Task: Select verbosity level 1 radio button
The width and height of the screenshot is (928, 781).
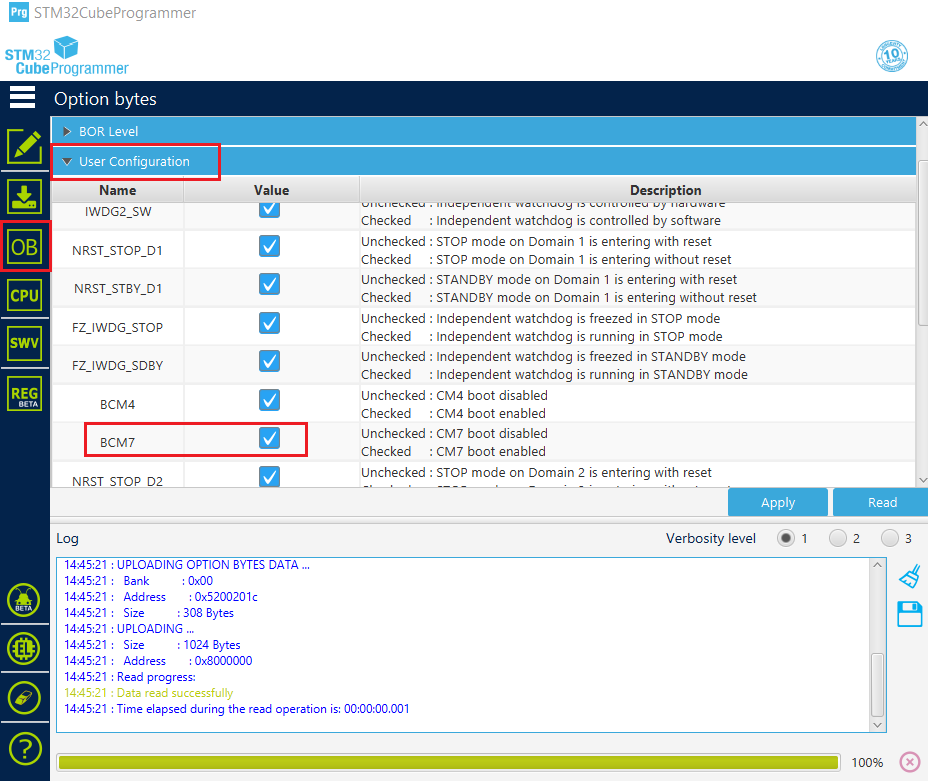Action: coord(785,538)
